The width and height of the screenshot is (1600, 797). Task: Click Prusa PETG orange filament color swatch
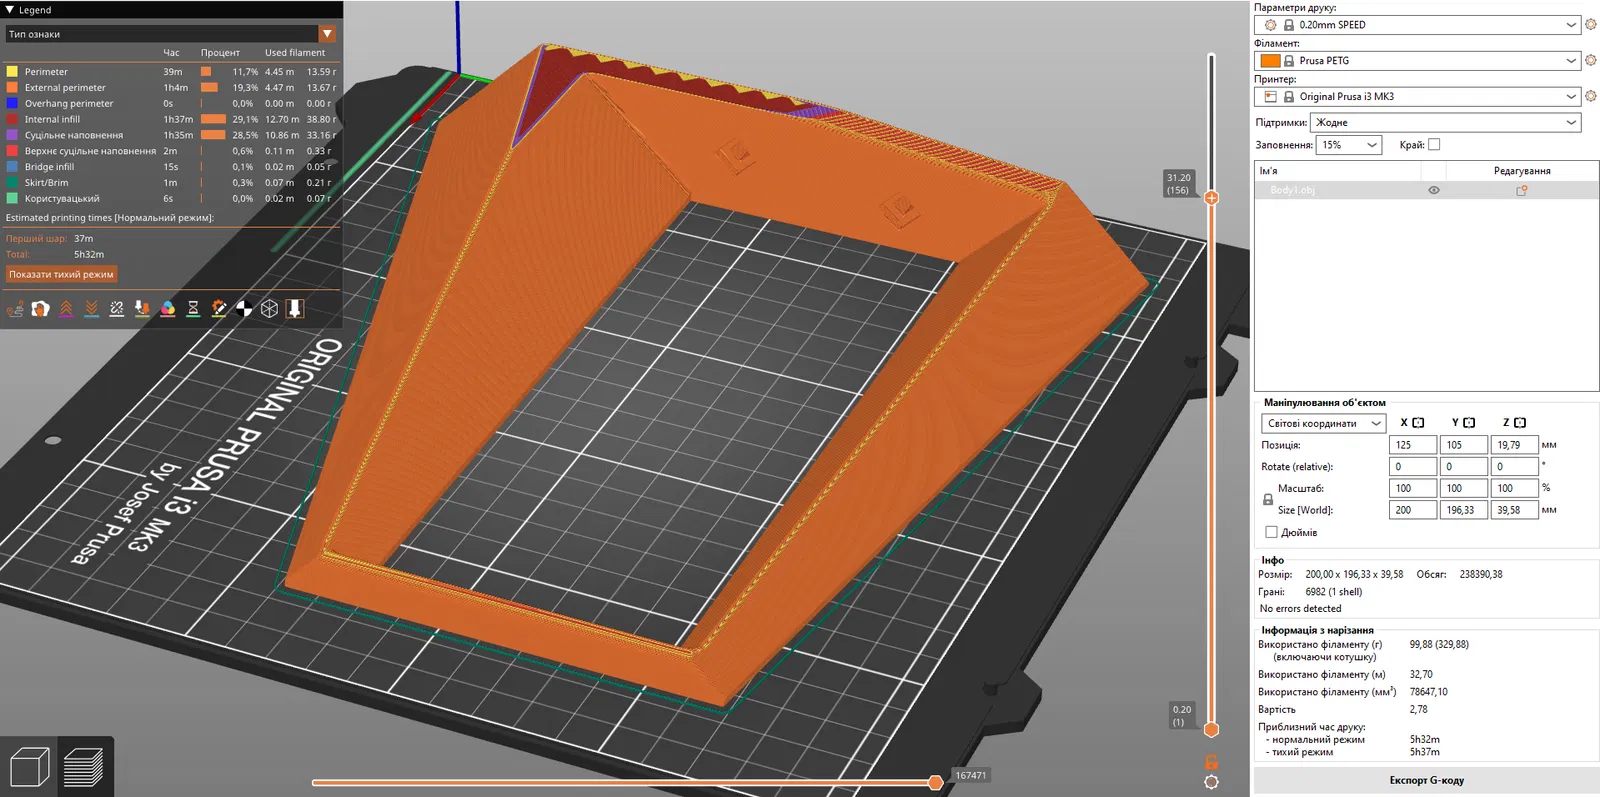(1271, 61)
